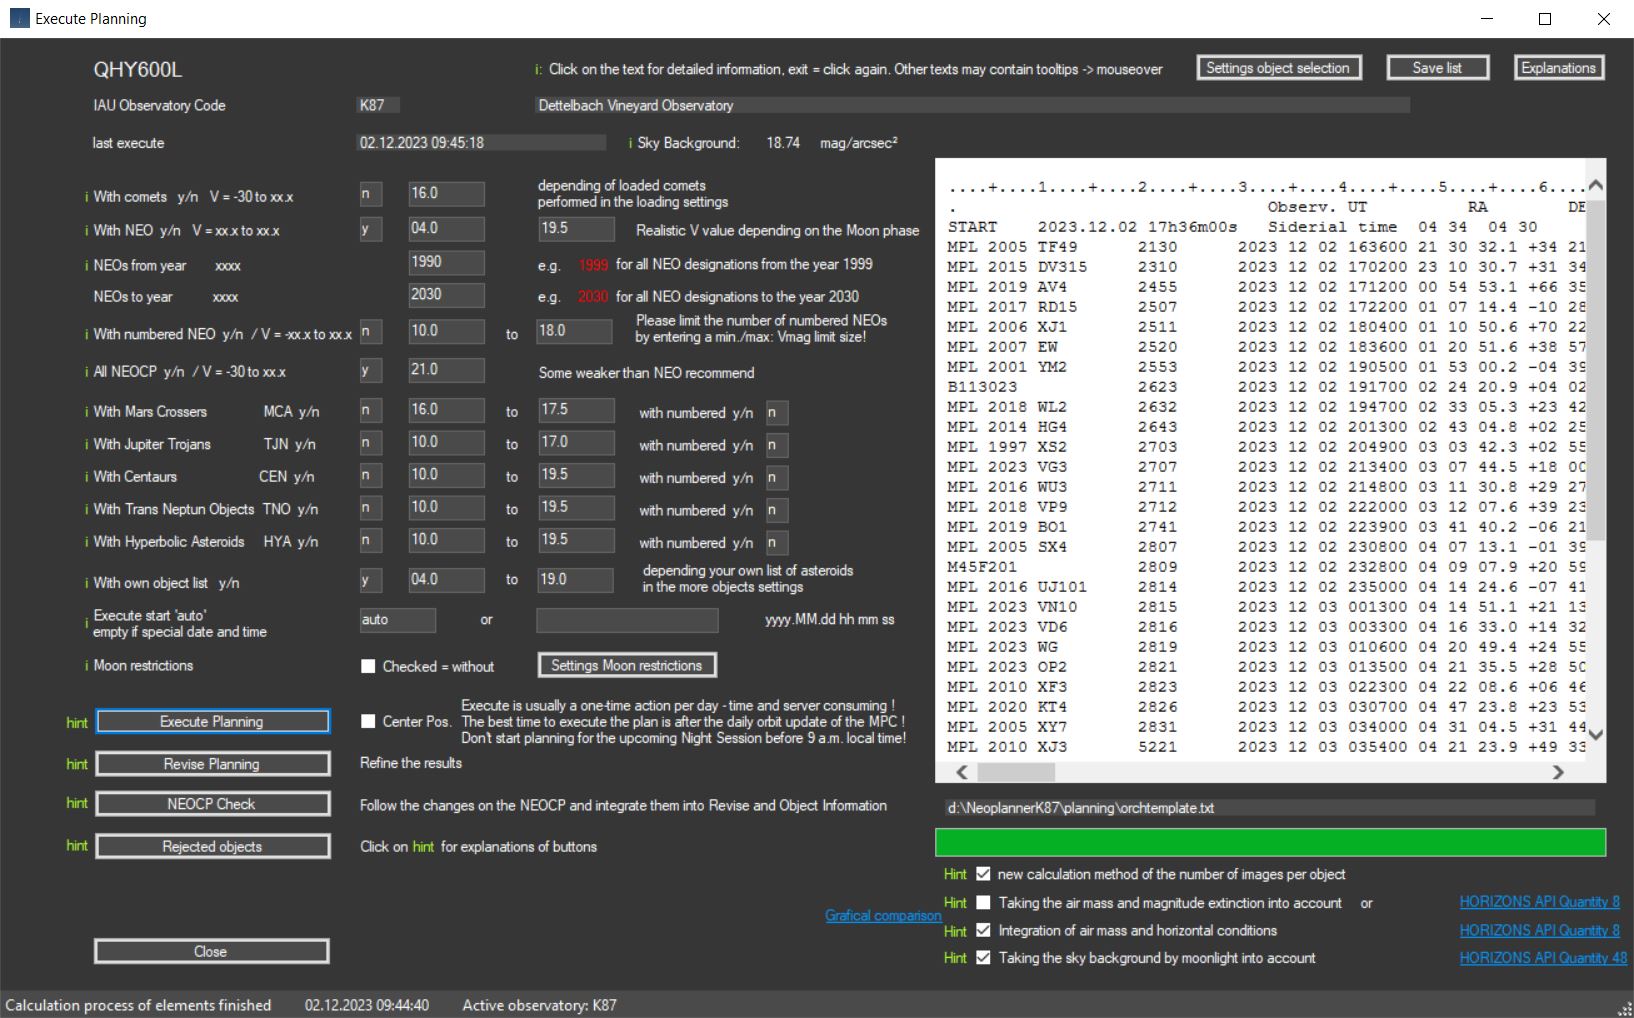1634x1018 pixels.
Task: Click 'M45F201' list row
Action: pyautogui.click(x=1266, y=567)
